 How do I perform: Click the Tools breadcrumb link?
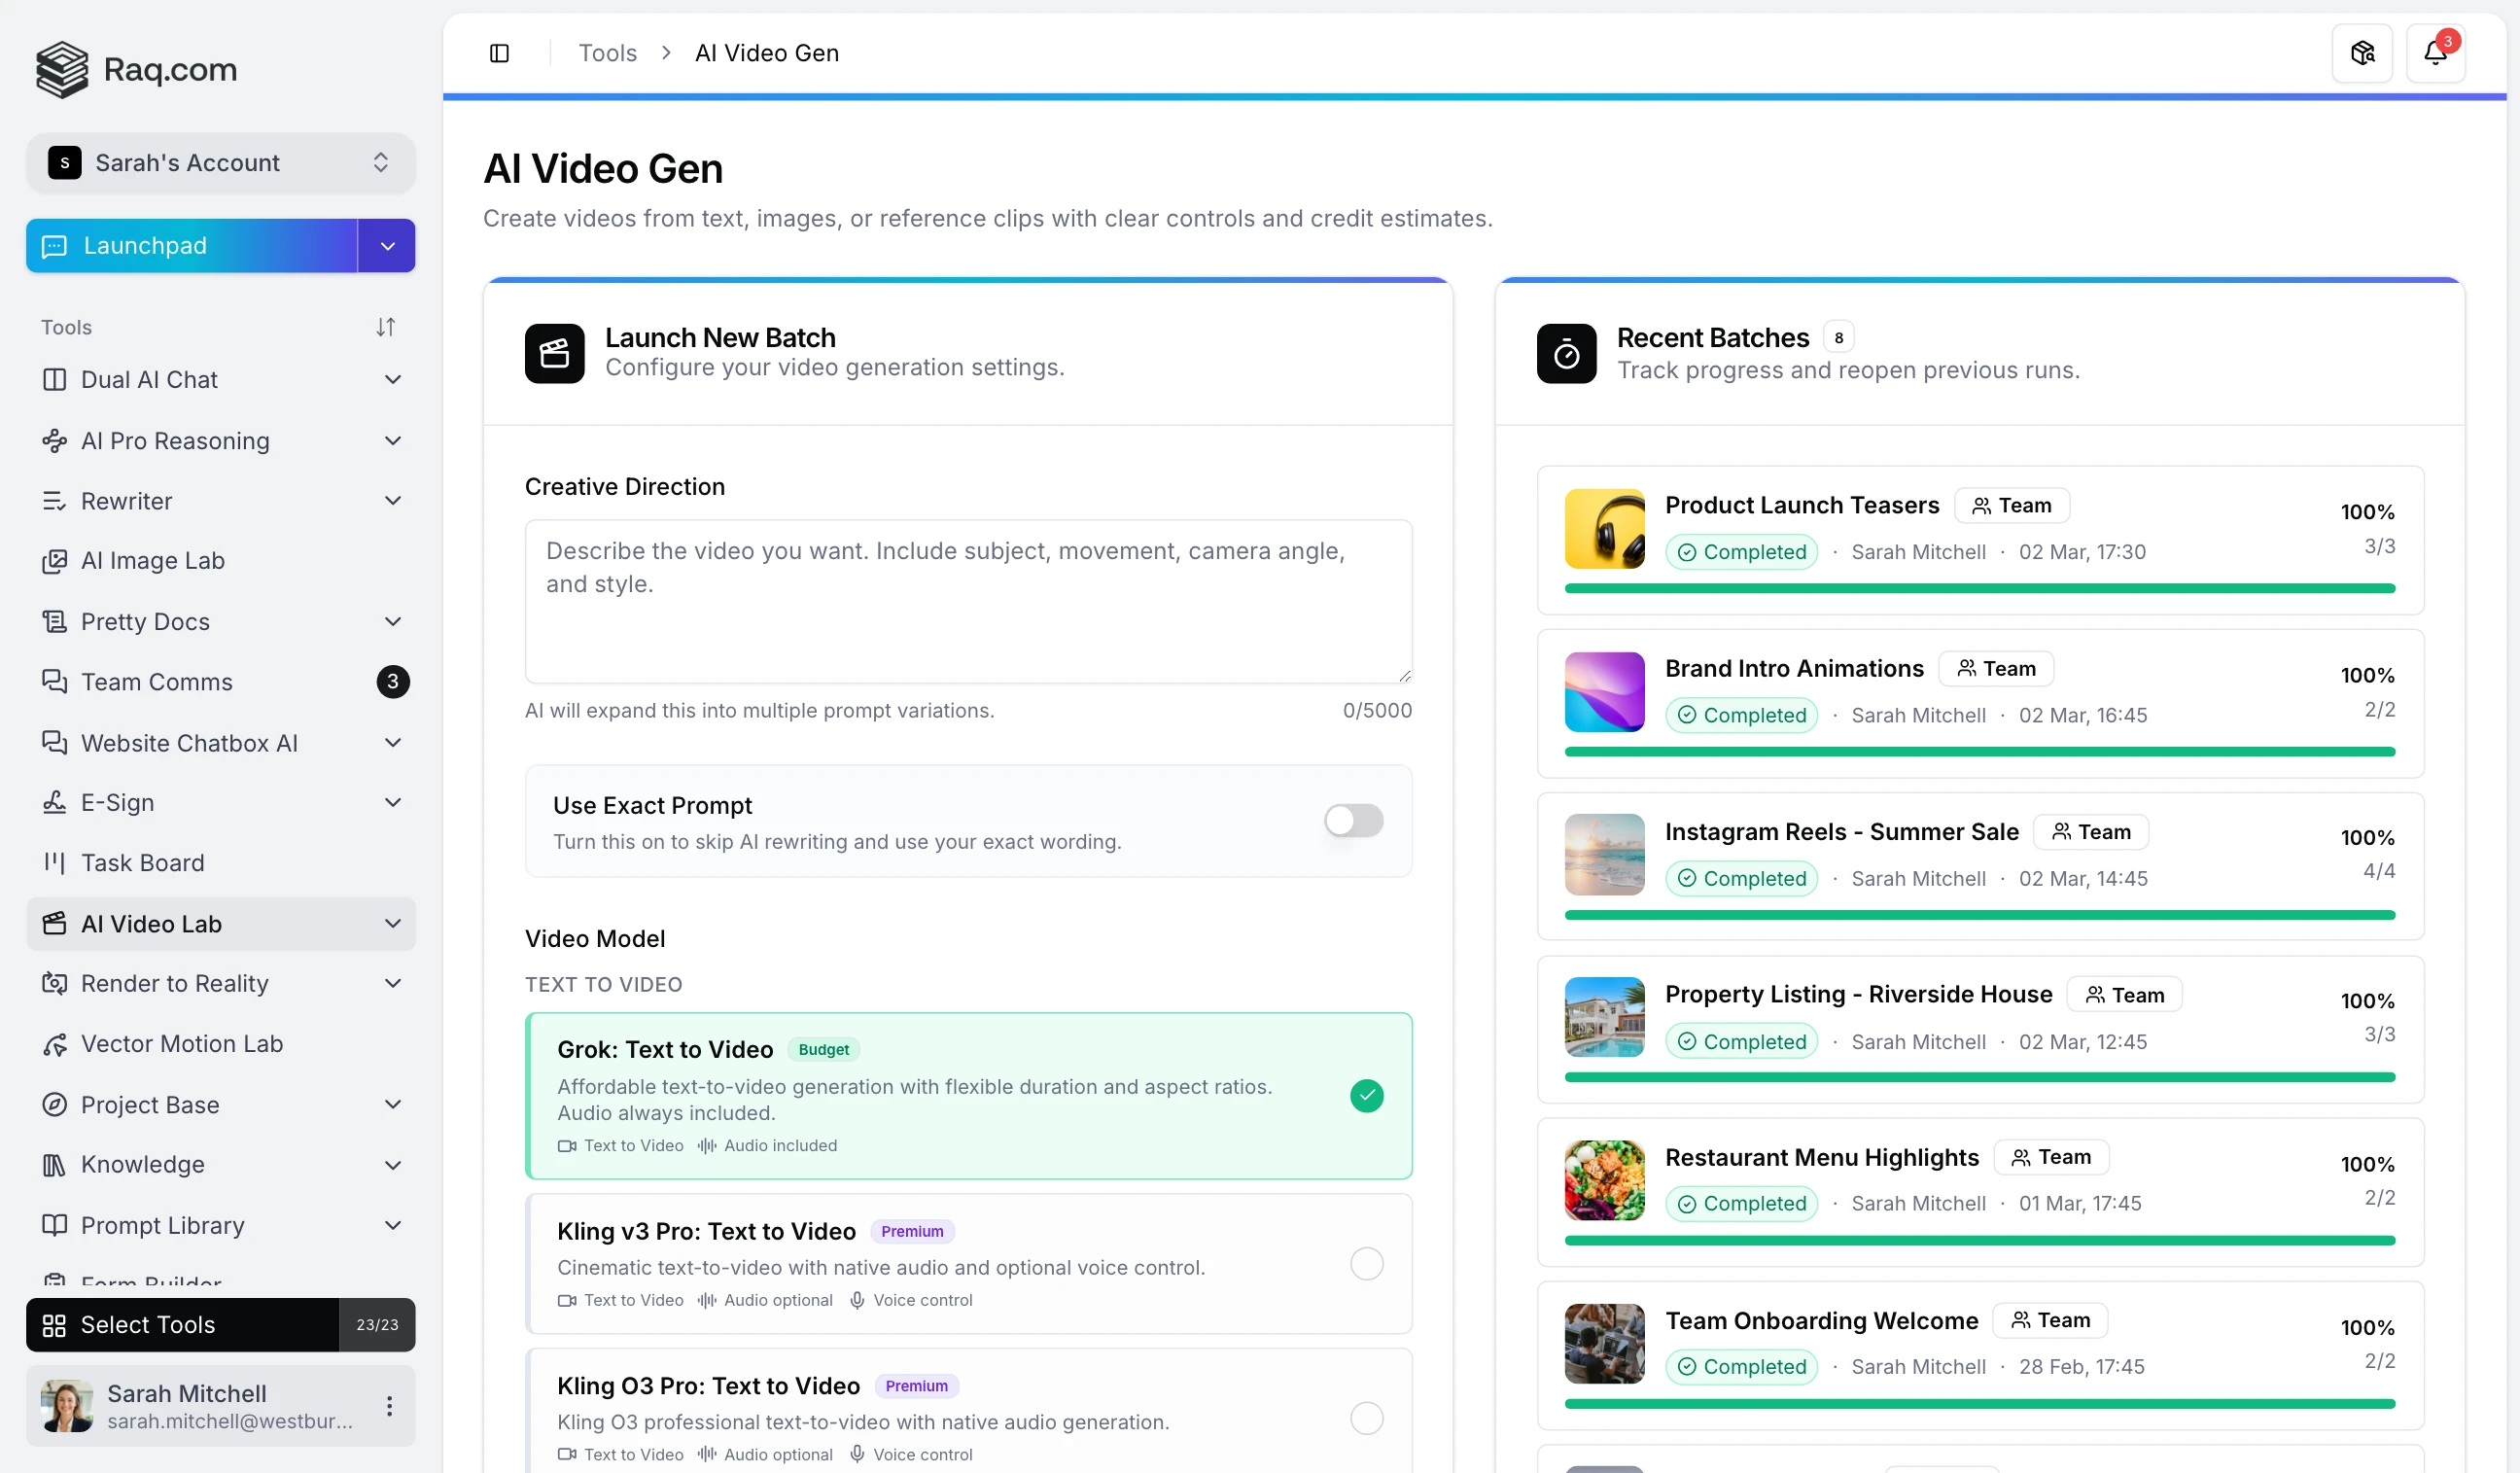click(606, 52)
